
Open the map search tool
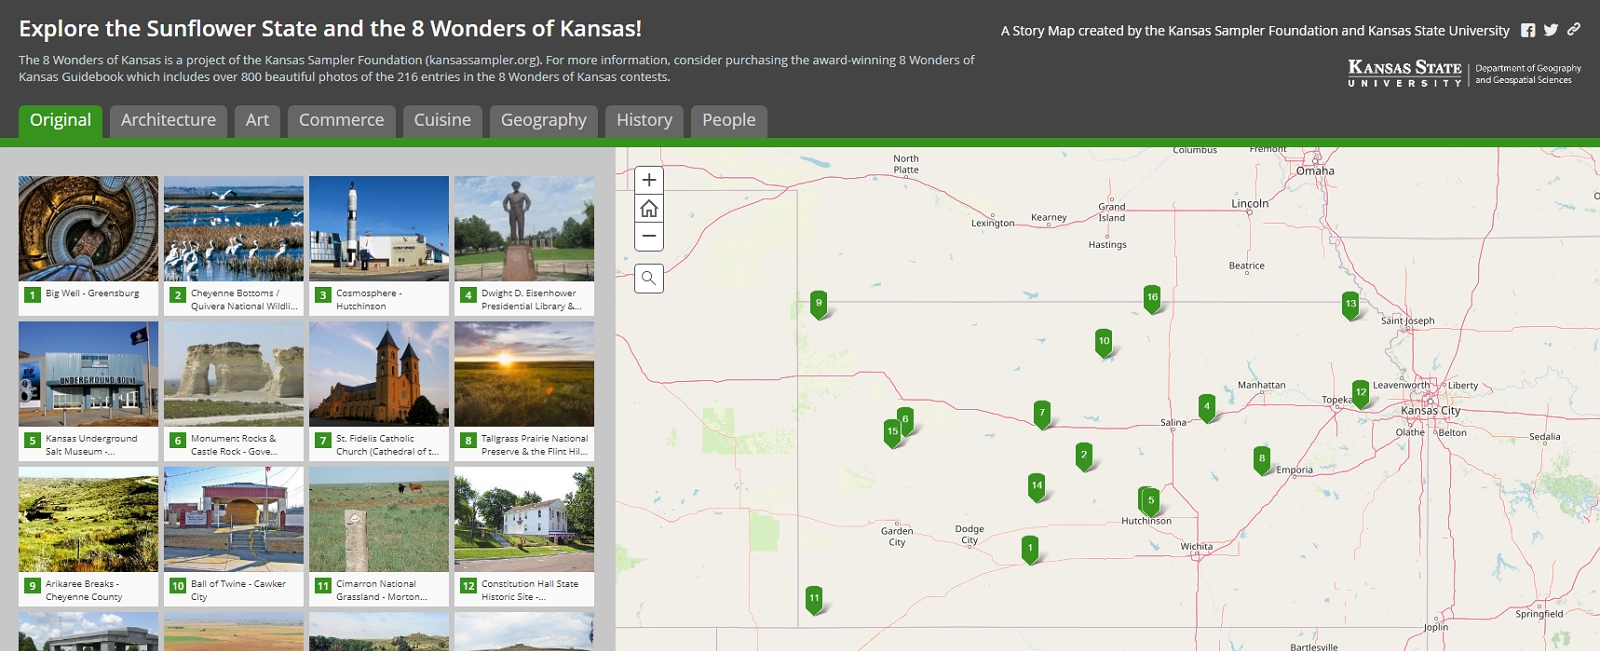649,278
